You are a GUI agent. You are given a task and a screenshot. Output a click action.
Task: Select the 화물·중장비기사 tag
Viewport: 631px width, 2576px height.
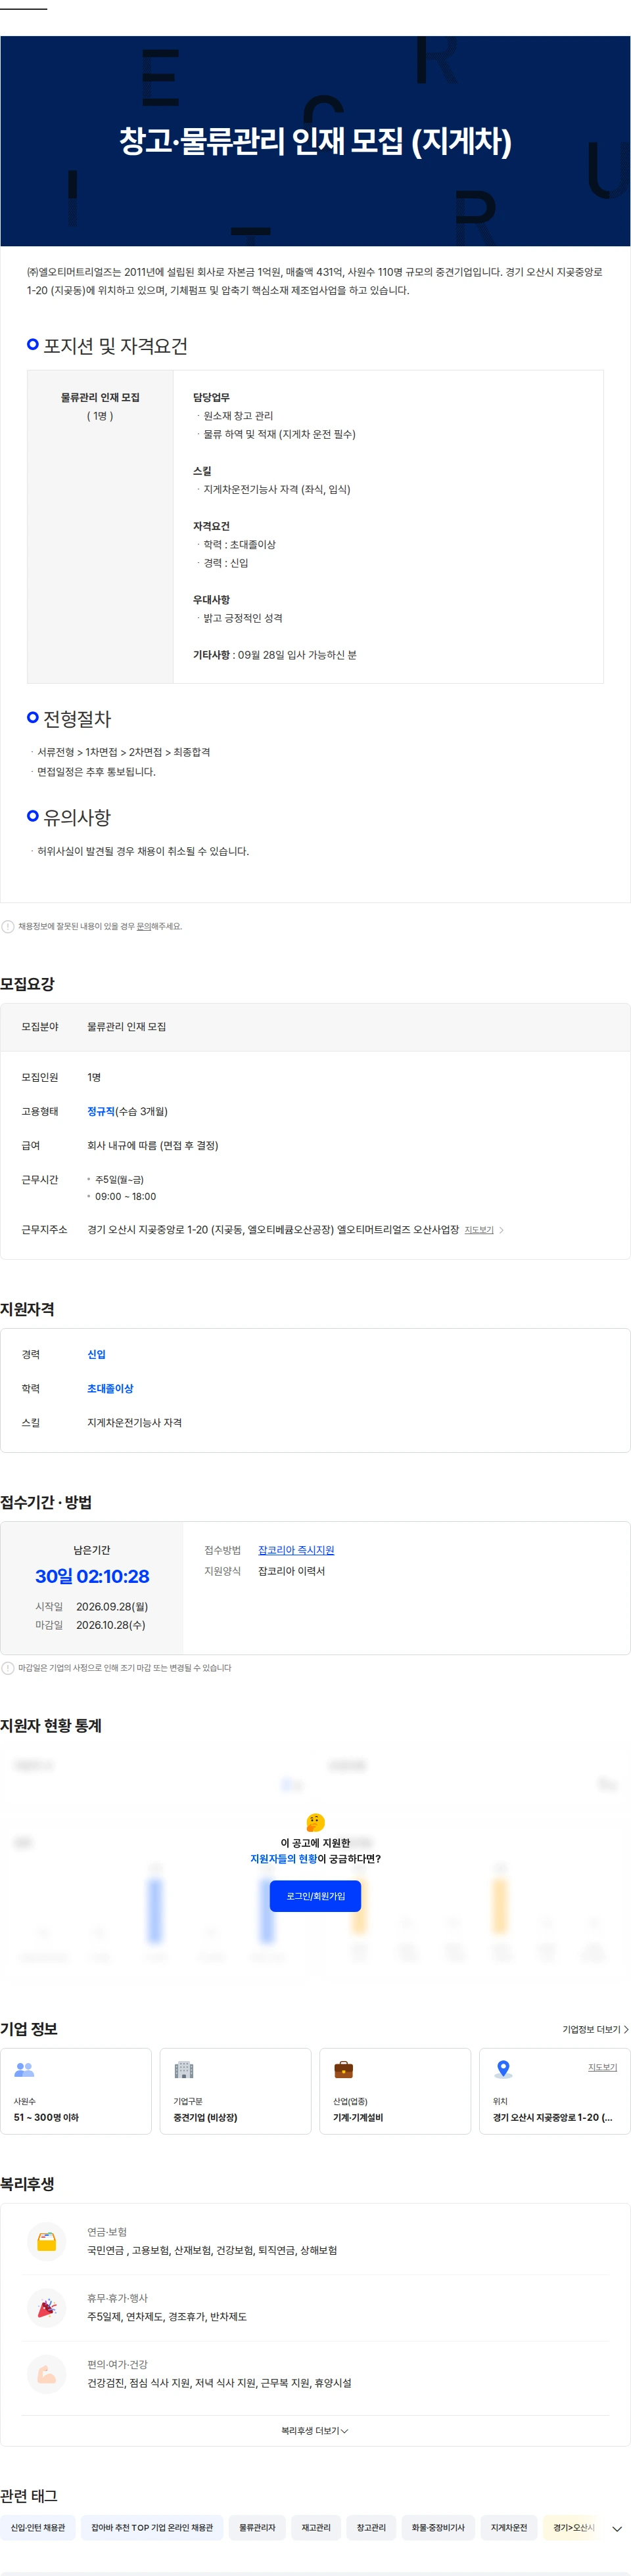point(438,2527)
